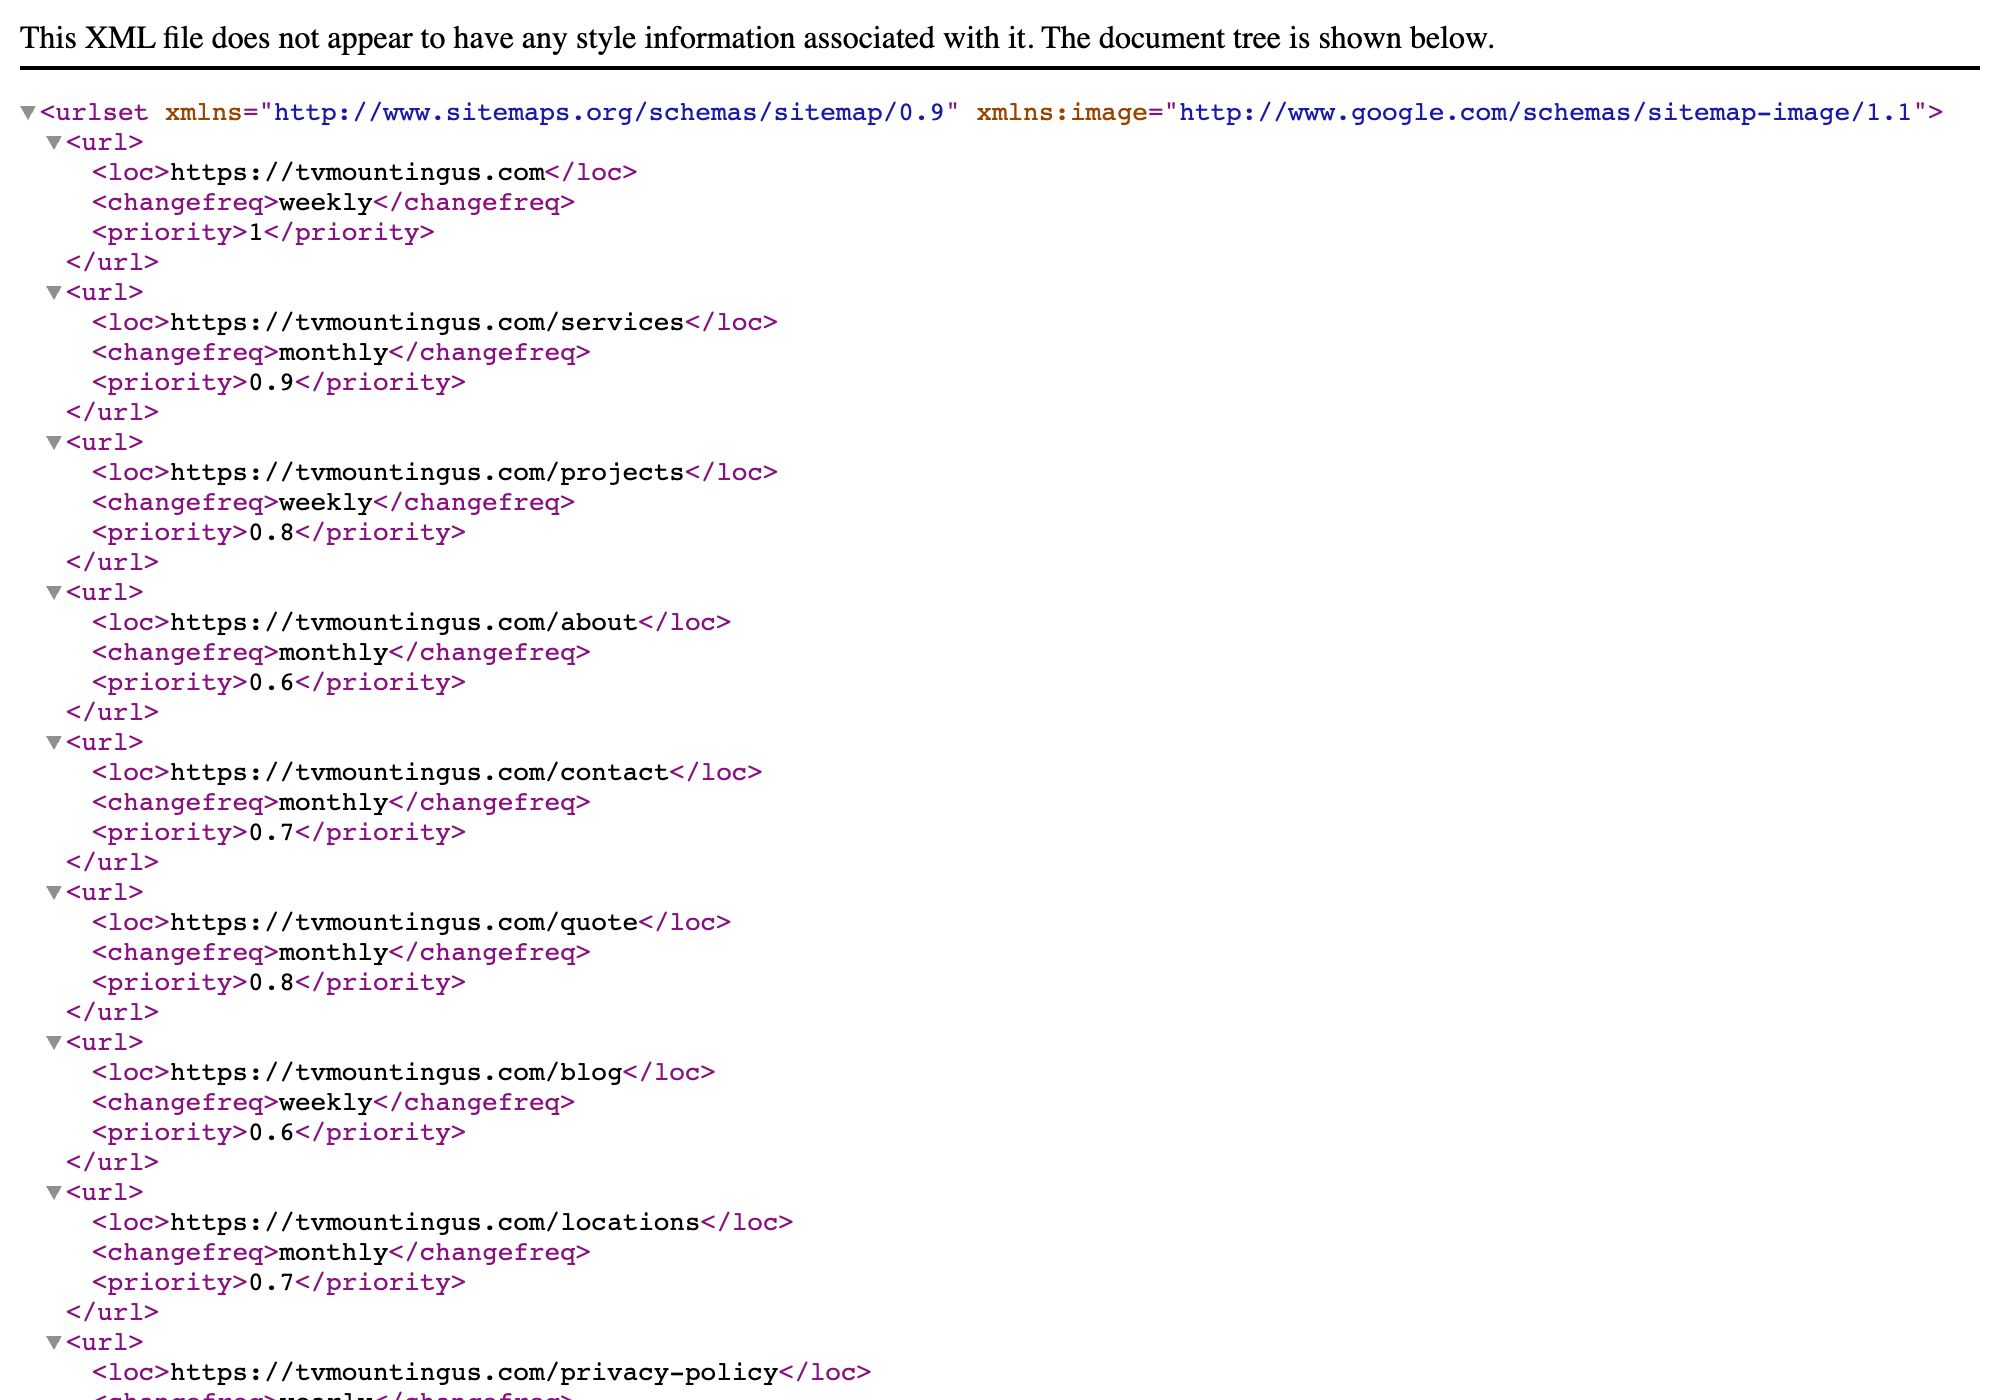Click the priority value 1 of homepage

click(256, 232)
